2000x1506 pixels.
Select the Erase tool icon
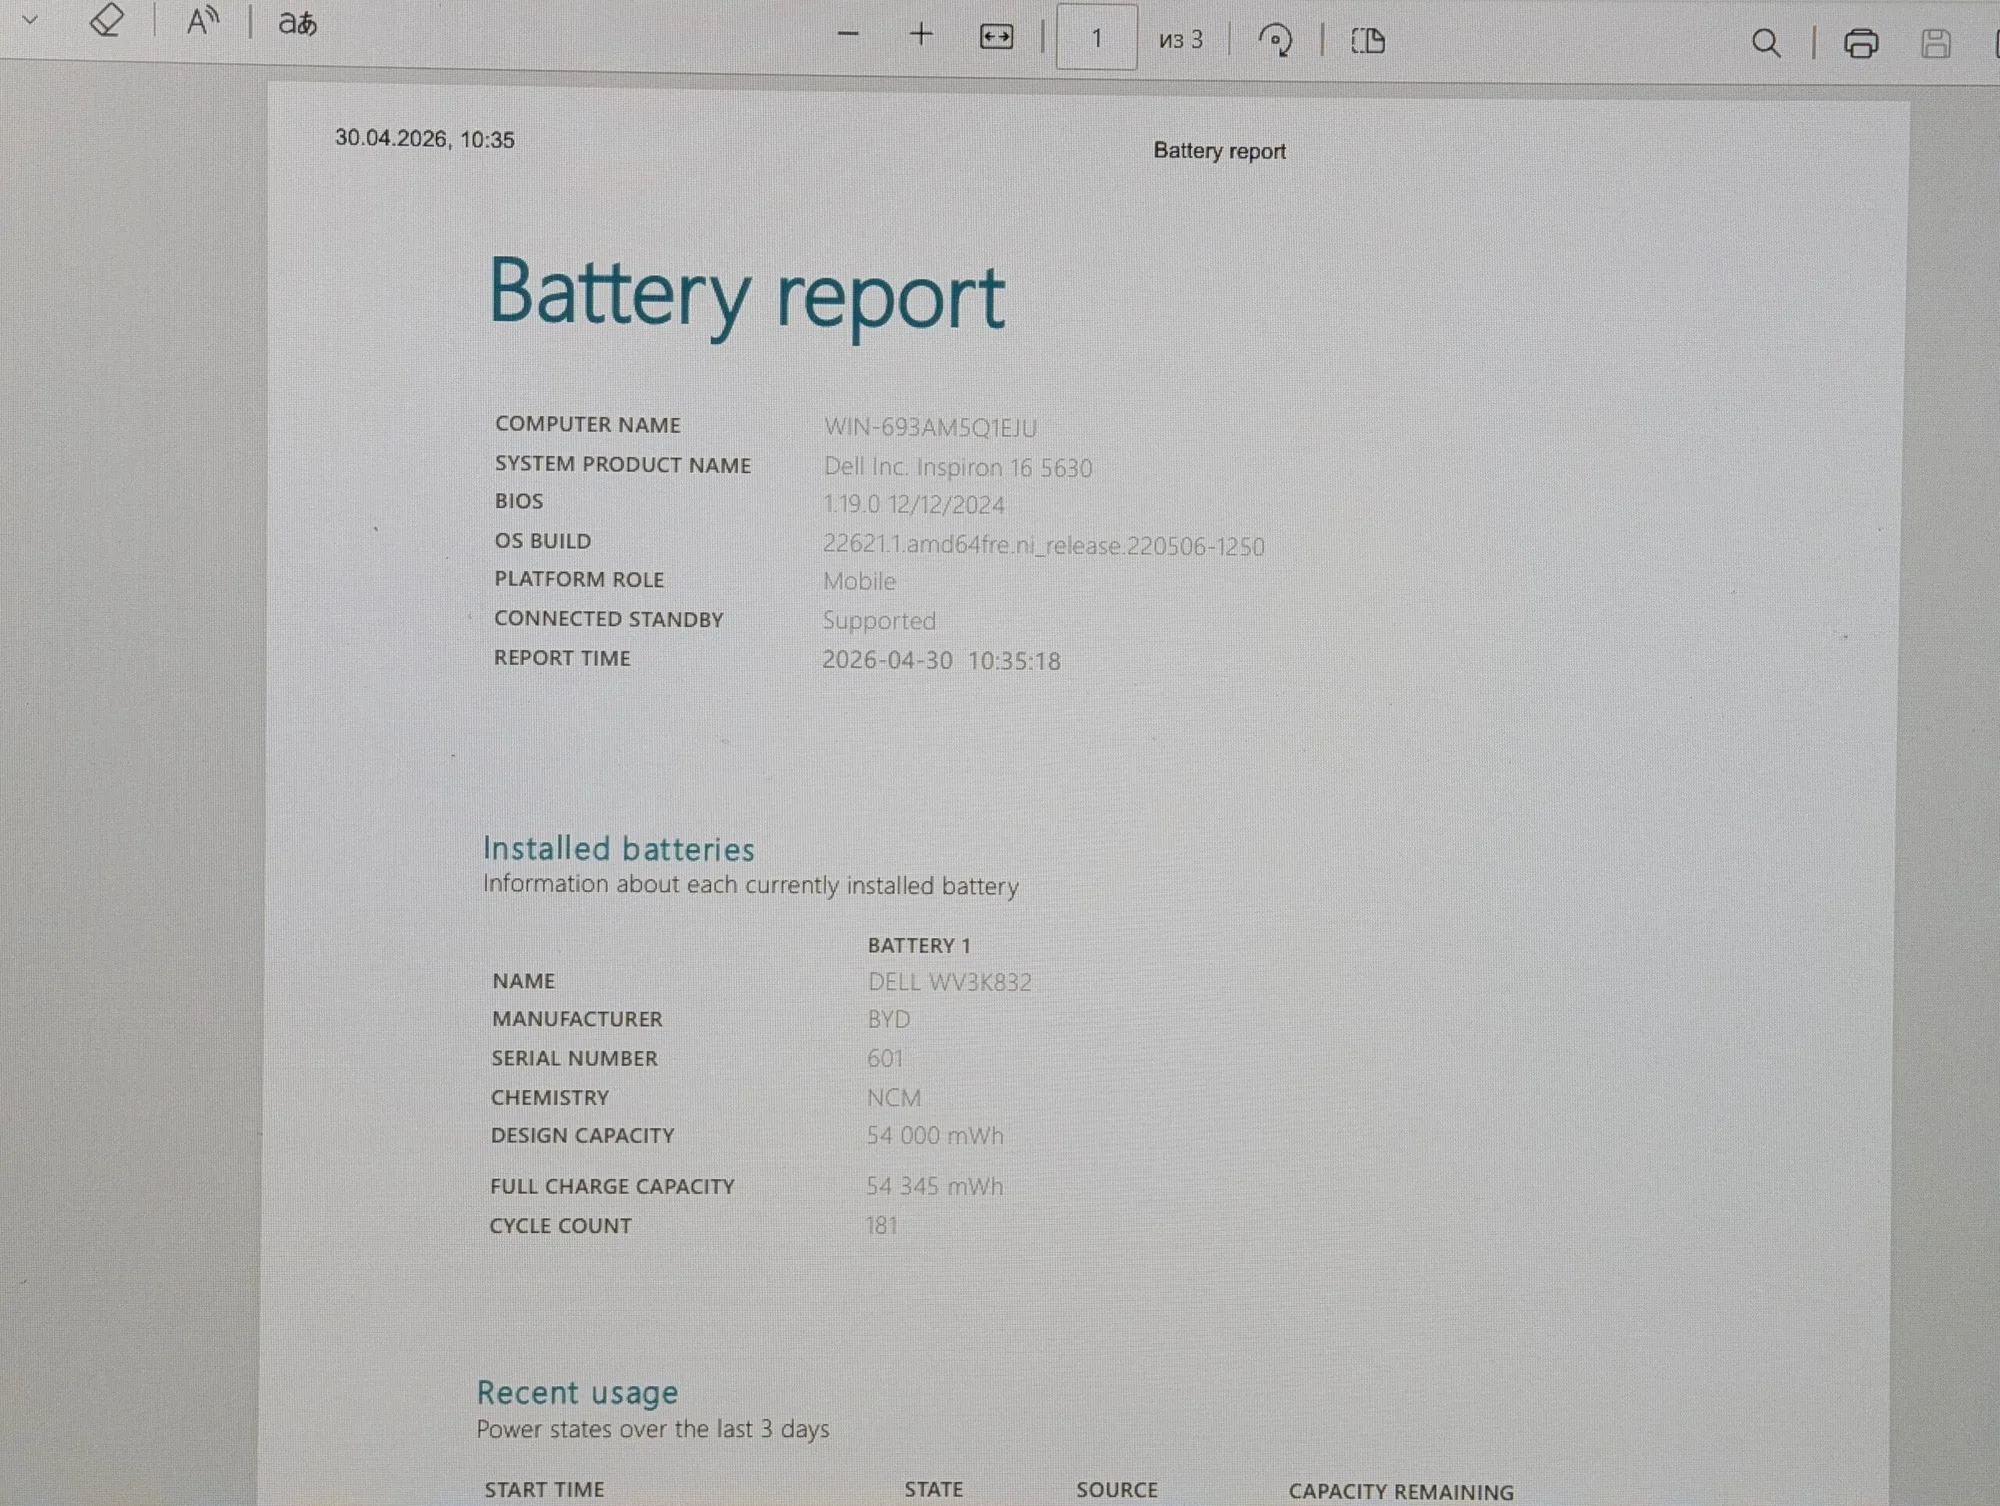107,20
